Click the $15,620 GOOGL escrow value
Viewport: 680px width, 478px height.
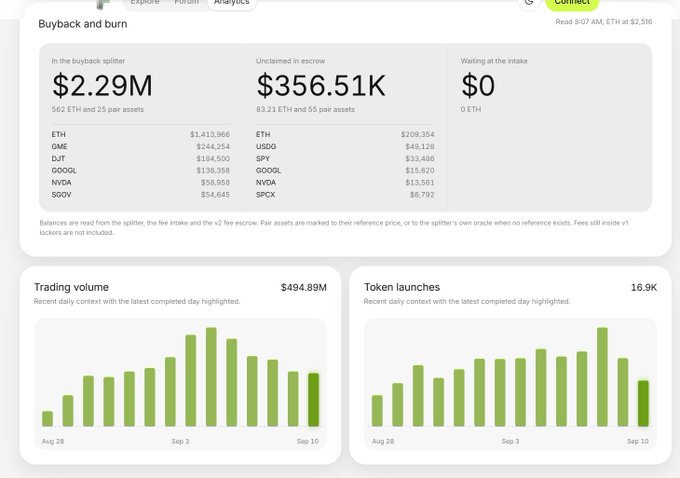coord(420,170)
